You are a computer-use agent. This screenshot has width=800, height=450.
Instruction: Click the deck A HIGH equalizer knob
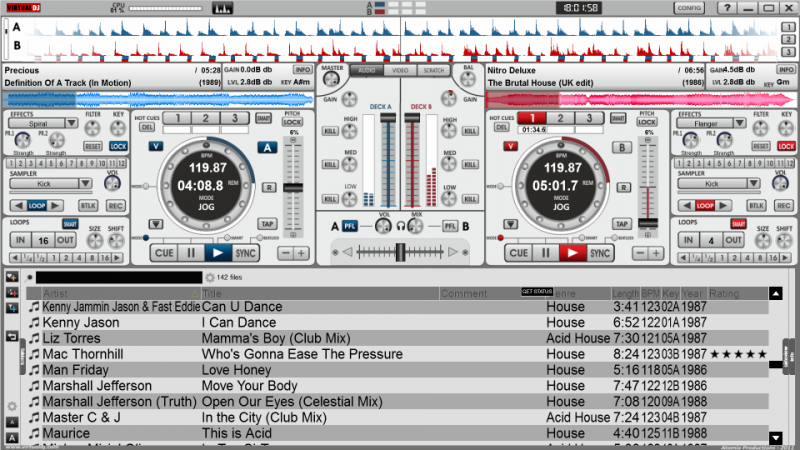(x=349, y=131)
